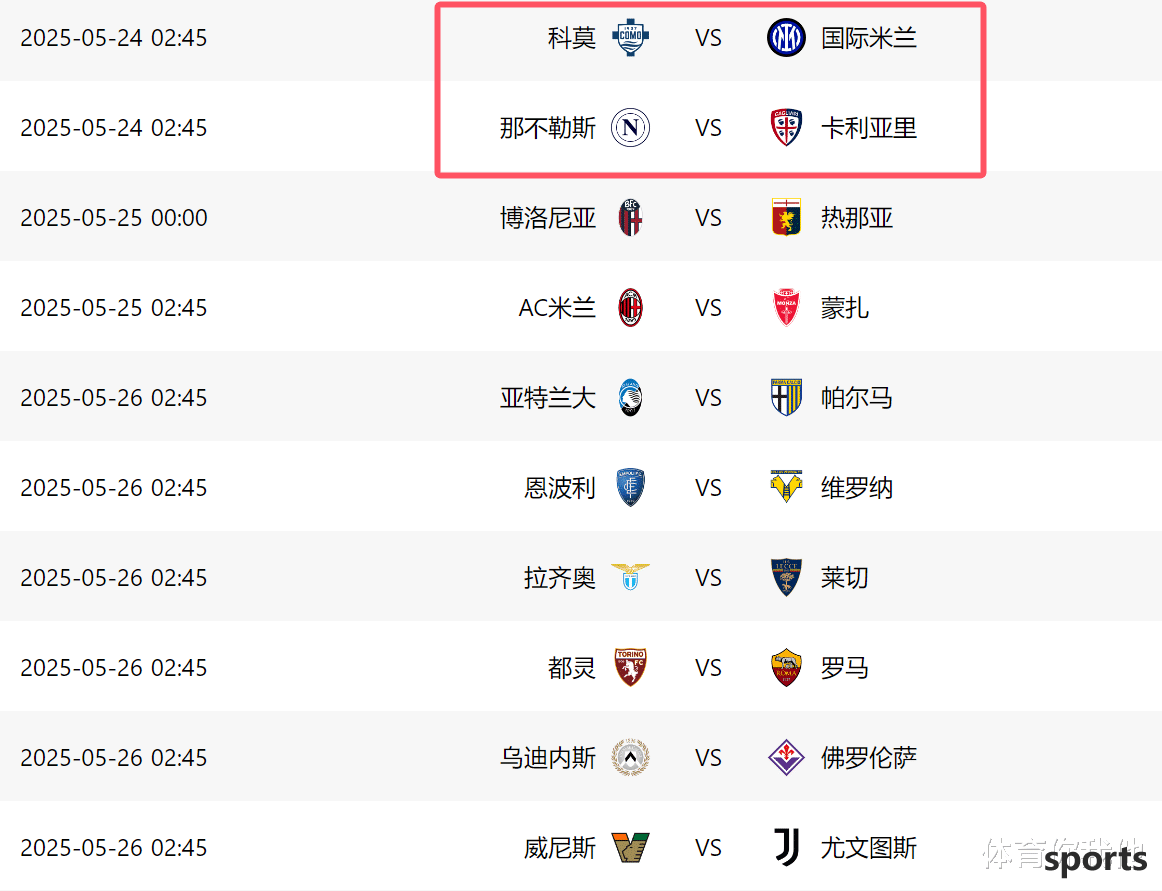
Task: Select the Parma striped crest
Action: tap(786, 398)
